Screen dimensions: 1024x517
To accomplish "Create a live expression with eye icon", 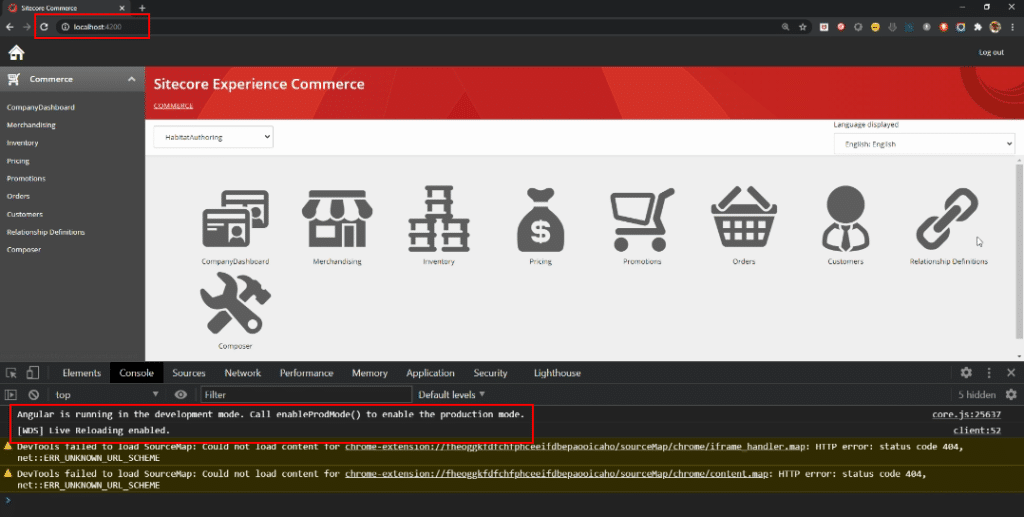I will [180, 394].
